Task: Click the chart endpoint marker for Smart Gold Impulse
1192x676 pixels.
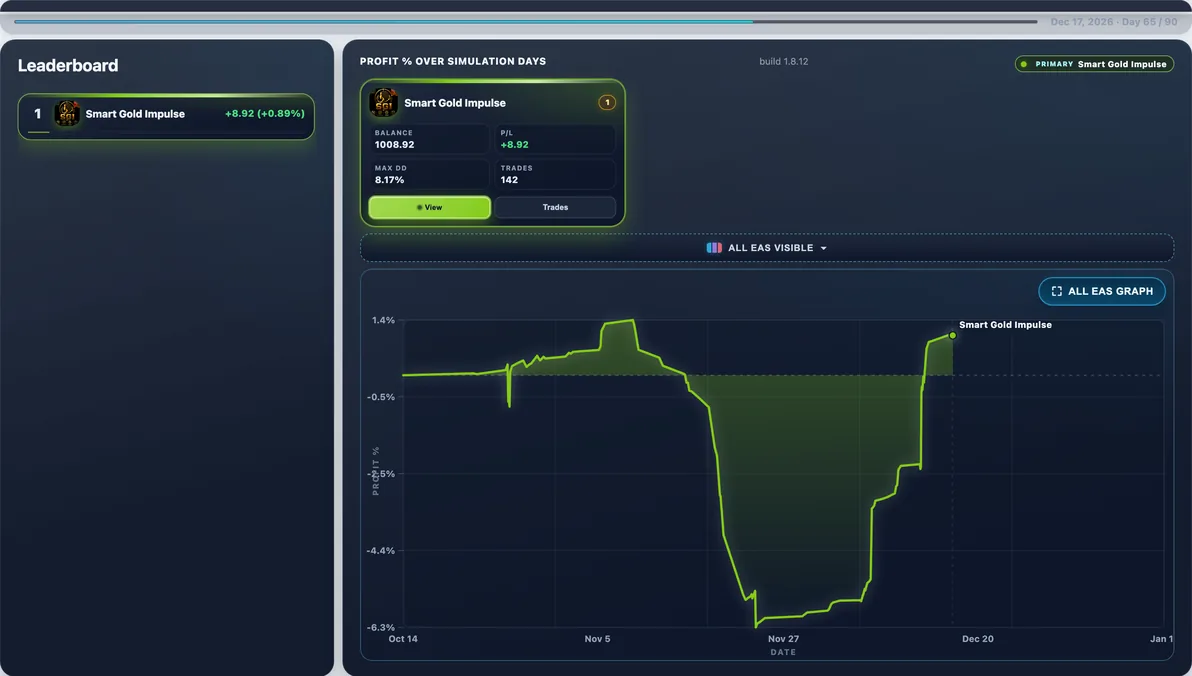Action: 953,335
